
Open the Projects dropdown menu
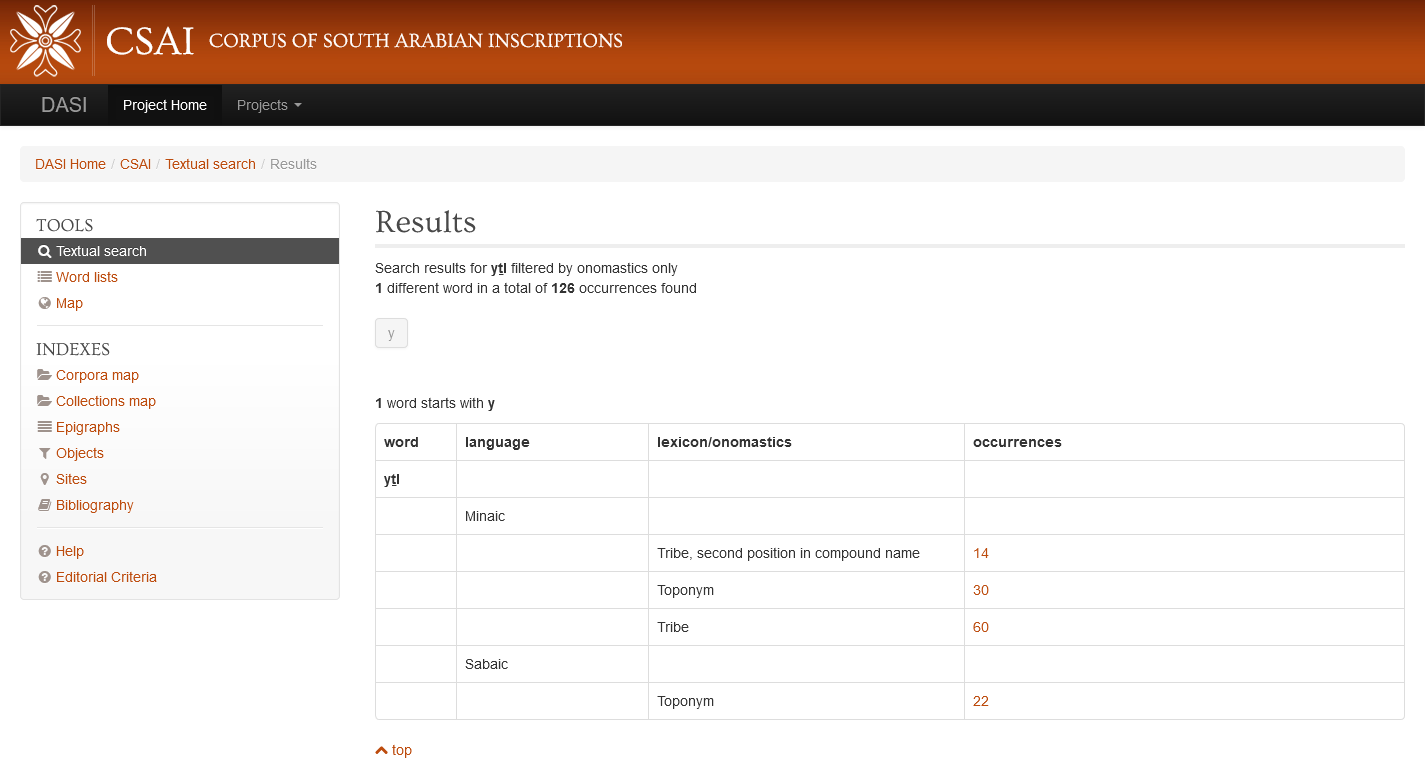point(267,105)
